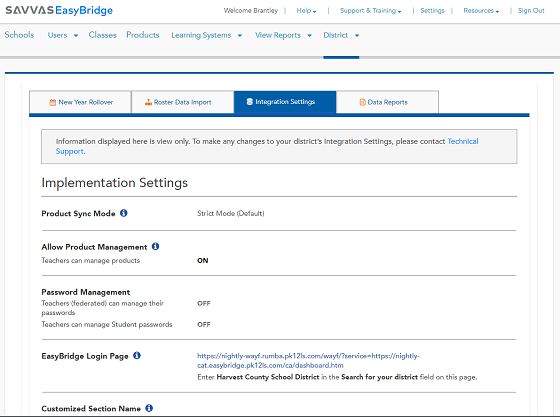Switch to Roster Data Import tab
Image resolution: width=560 pixels, height=417 pixels.
point(182,102)
